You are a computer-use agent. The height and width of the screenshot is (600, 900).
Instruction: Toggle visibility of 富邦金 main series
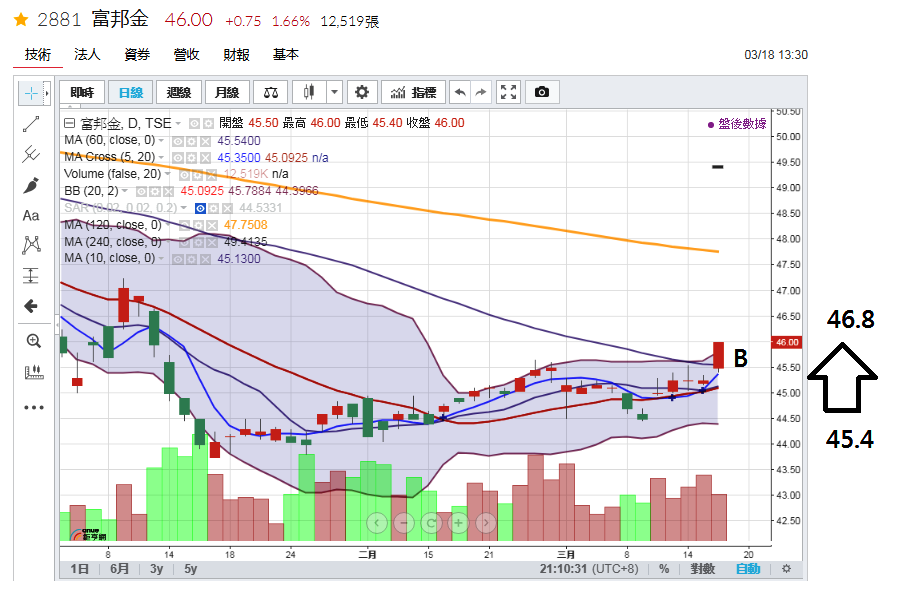(x=194, y=123)
